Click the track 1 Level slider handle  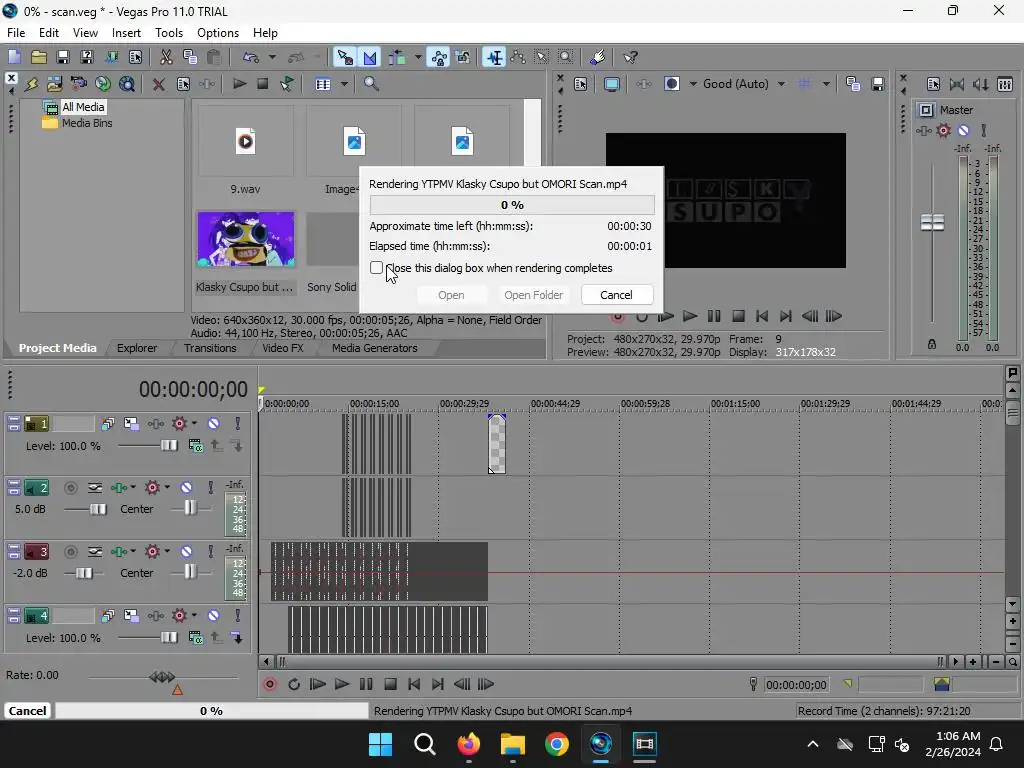[169, 445]
